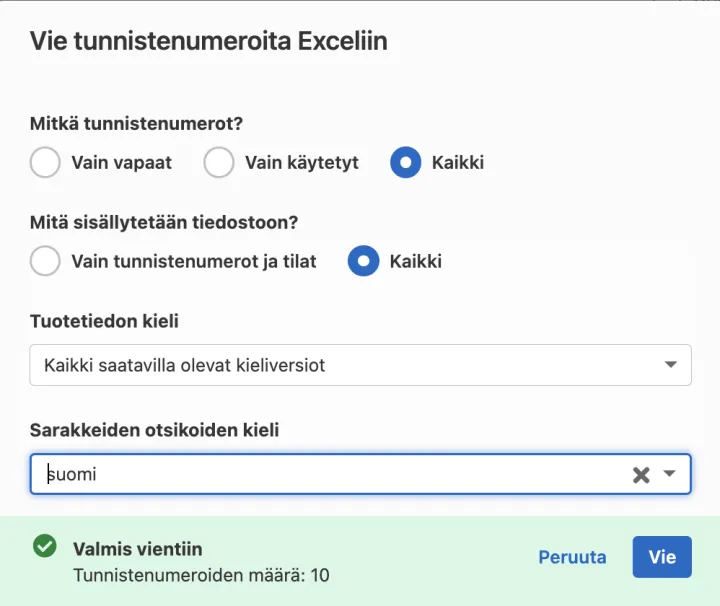Pick Vain tunnistenumerot ja tilat option
This screenshot has width=720, height=606.
(46, 261)
